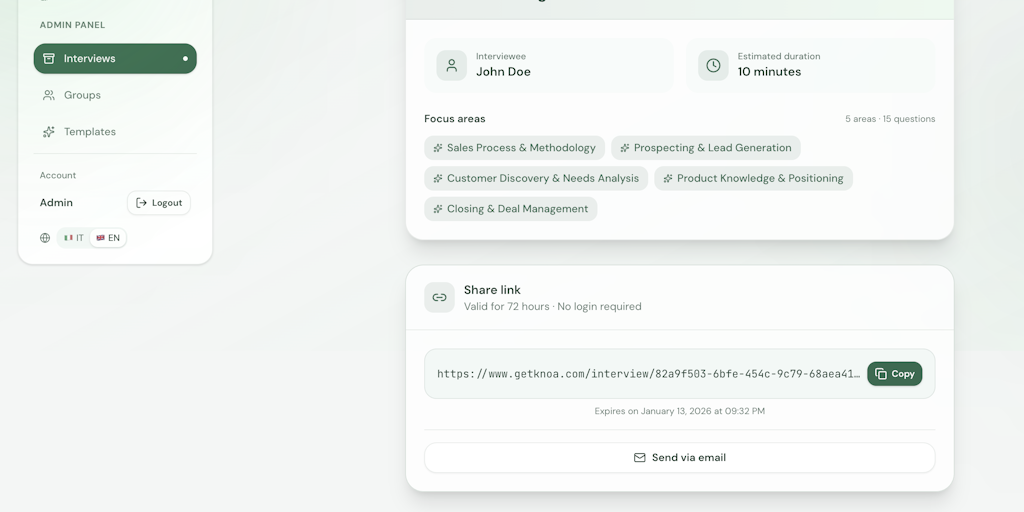Copy the interview share link
This screenshot has height=512, width=1024.
tap(894, 374)
